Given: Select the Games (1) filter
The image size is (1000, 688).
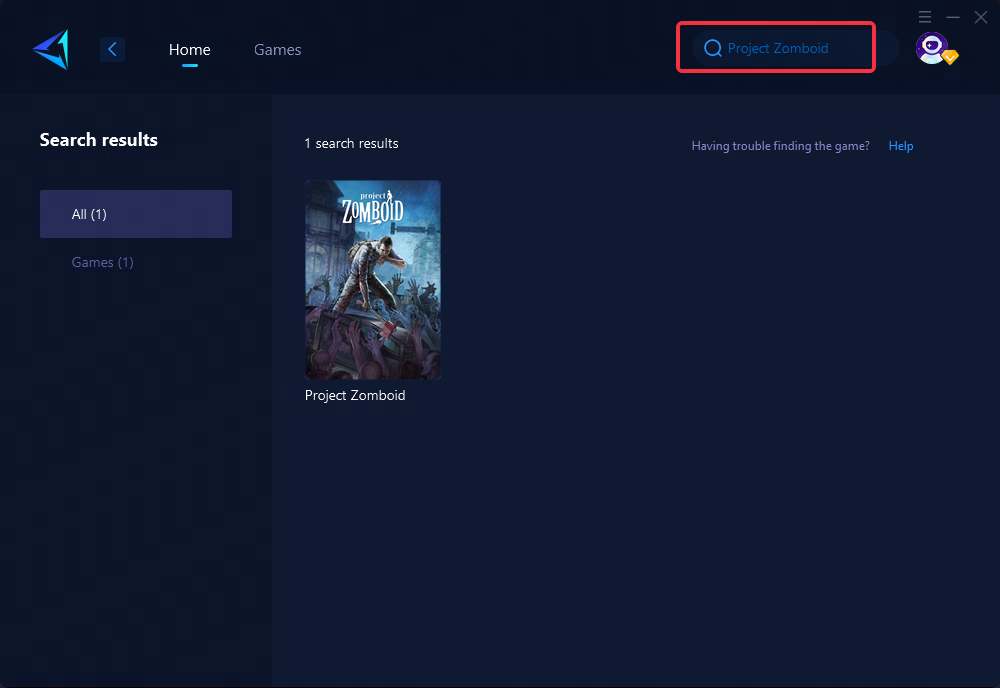Looking at the screenshot, I should (x=103, y=262).
